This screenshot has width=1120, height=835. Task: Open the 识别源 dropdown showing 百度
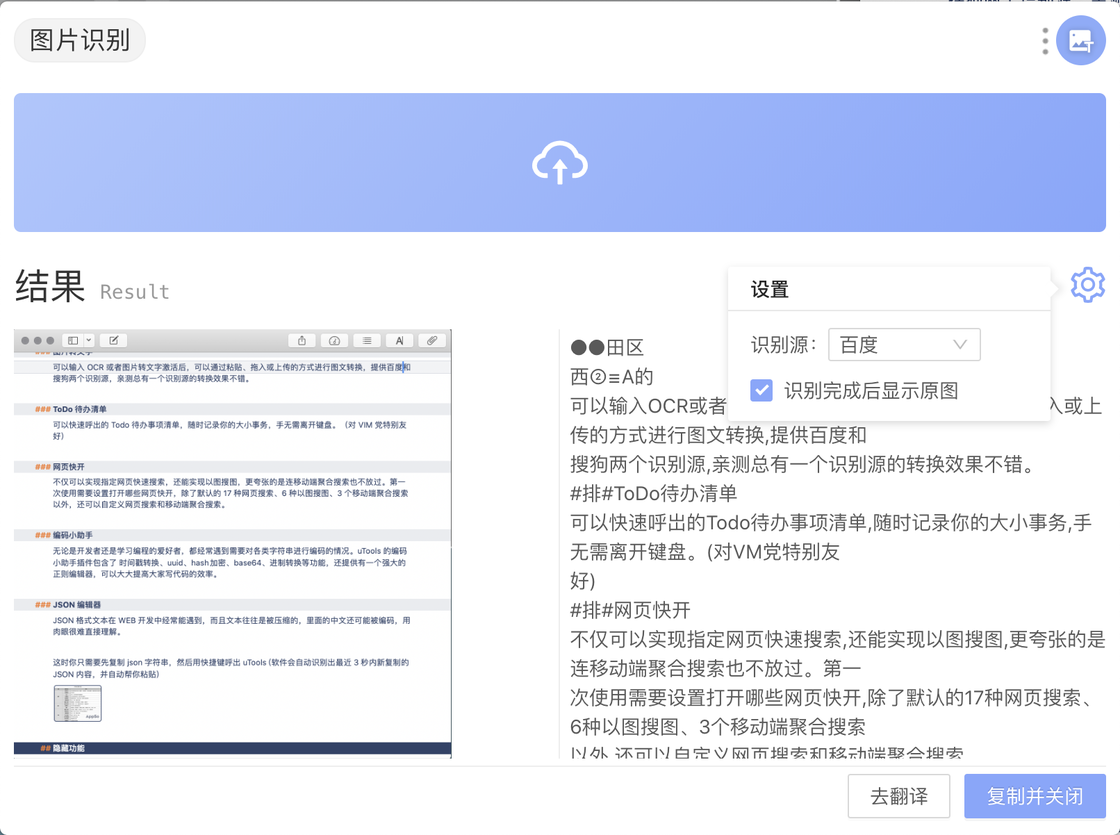coord(904,345)
